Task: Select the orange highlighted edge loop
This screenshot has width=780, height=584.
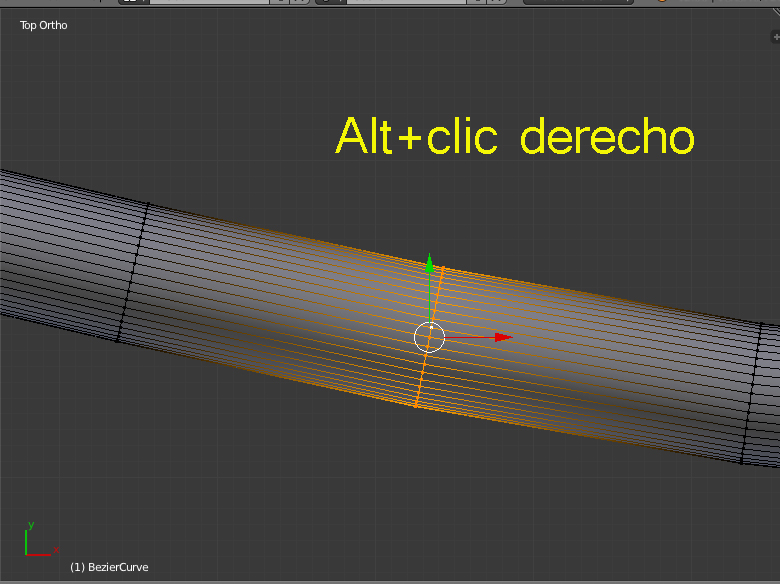Action: pyautogui.click(x=429, y=338)
